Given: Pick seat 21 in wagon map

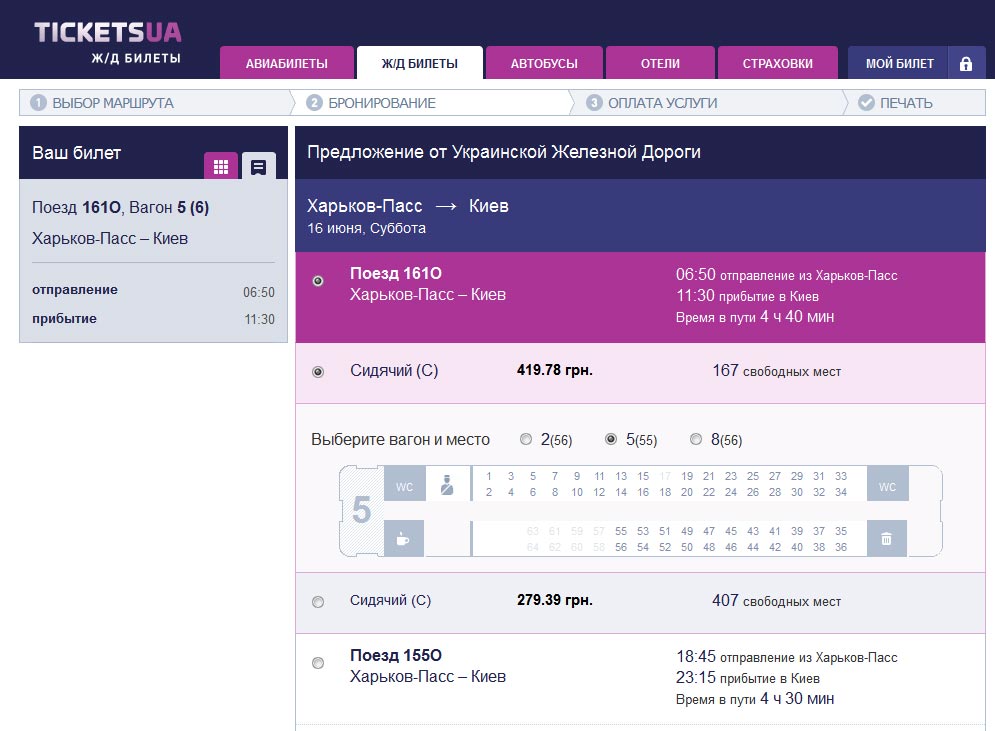Looking at the screenshot, I should click(x=709, y=476).
